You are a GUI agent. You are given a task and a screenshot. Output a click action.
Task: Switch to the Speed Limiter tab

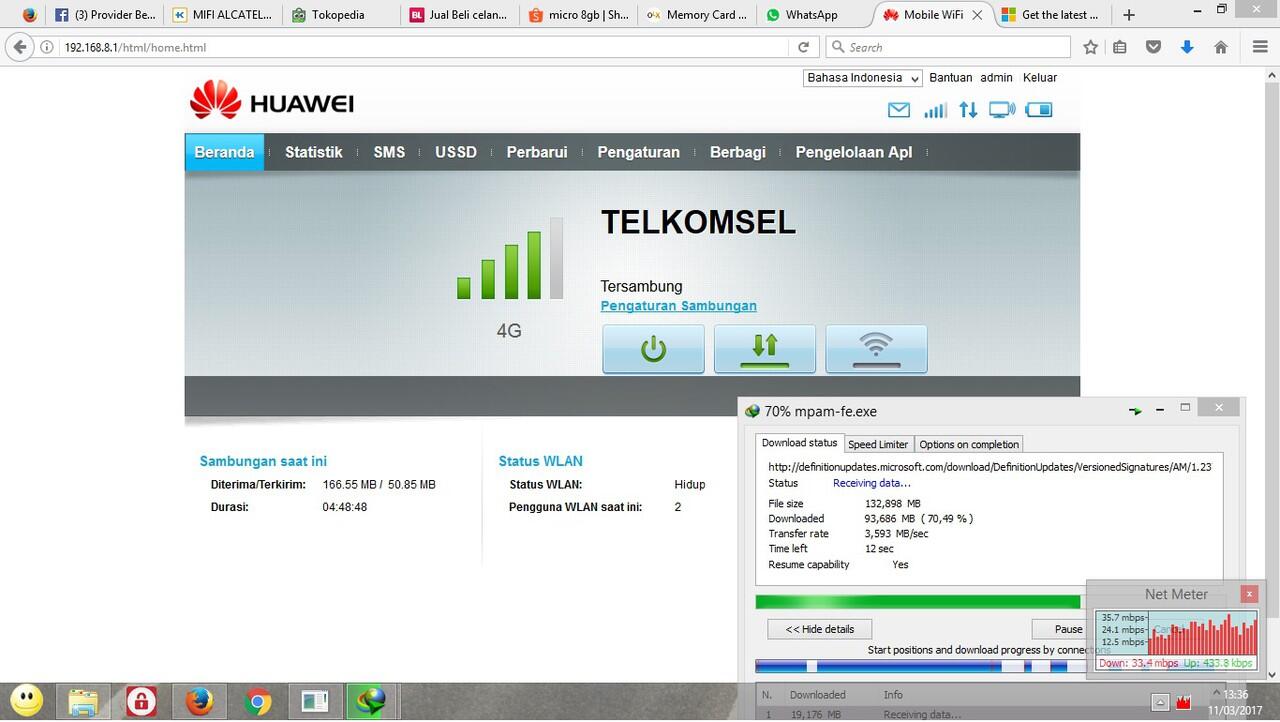878,444
